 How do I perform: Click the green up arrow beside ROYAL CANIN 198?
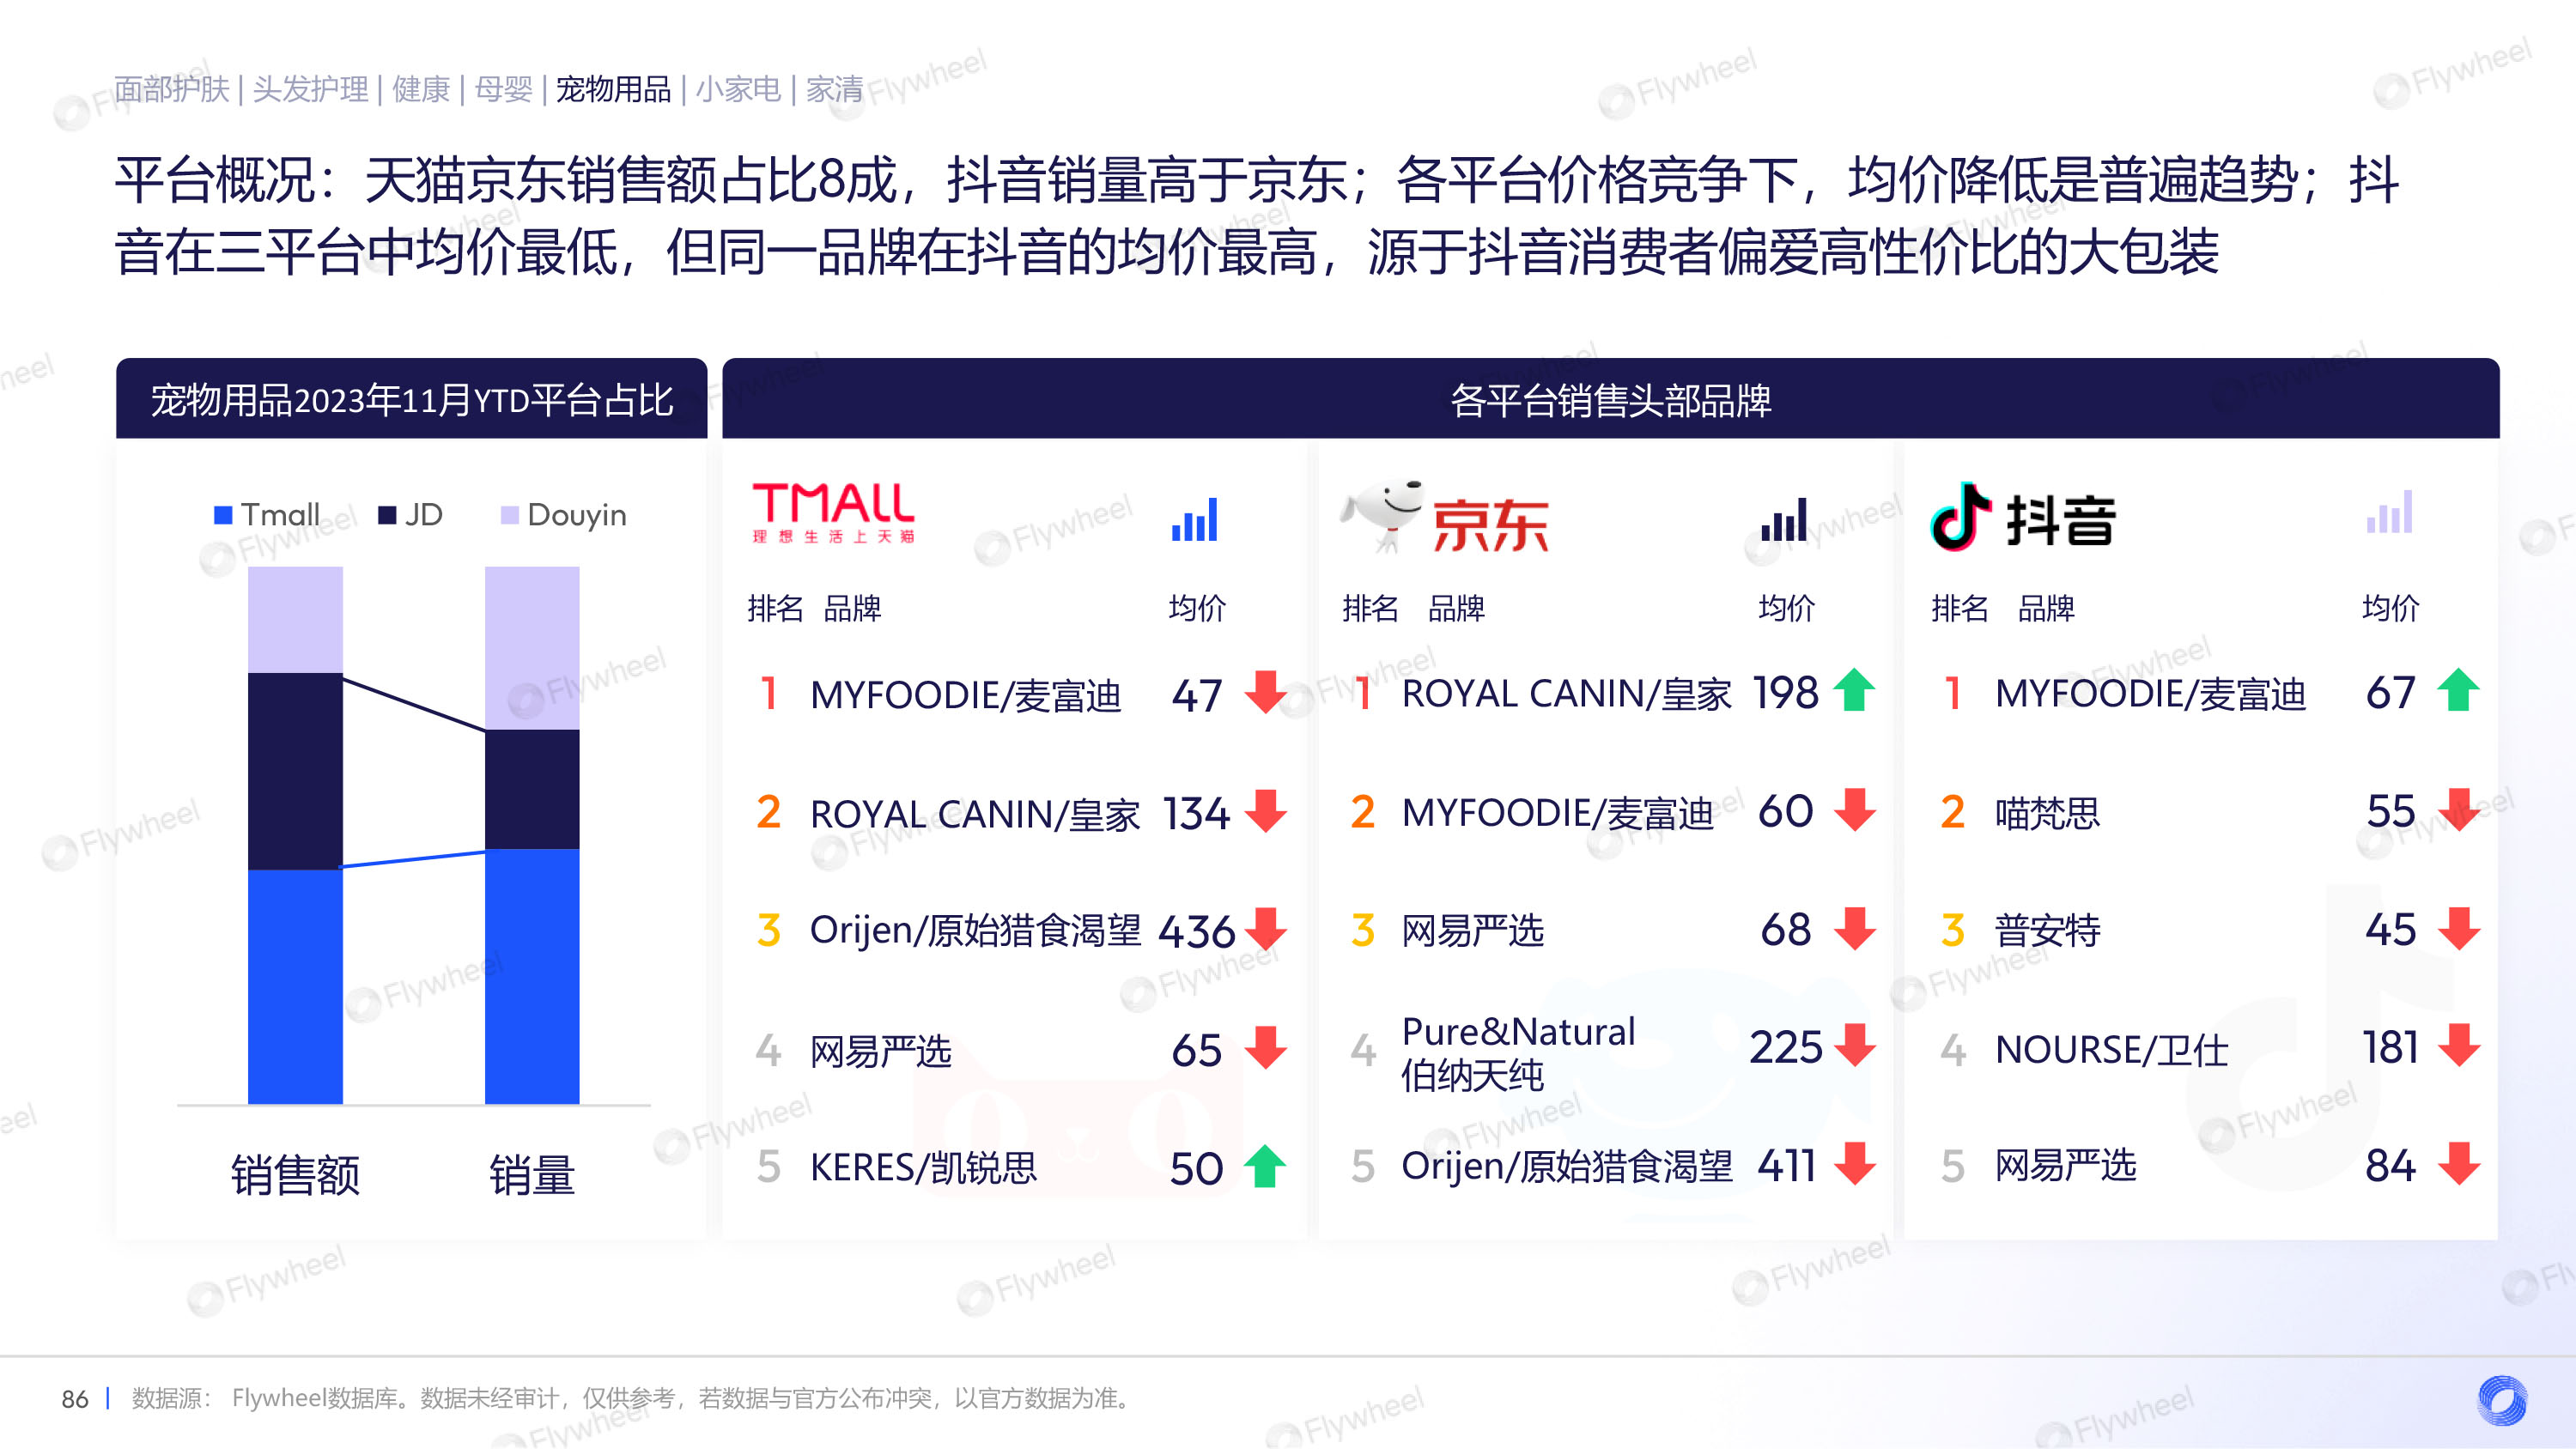(1855, 690)
